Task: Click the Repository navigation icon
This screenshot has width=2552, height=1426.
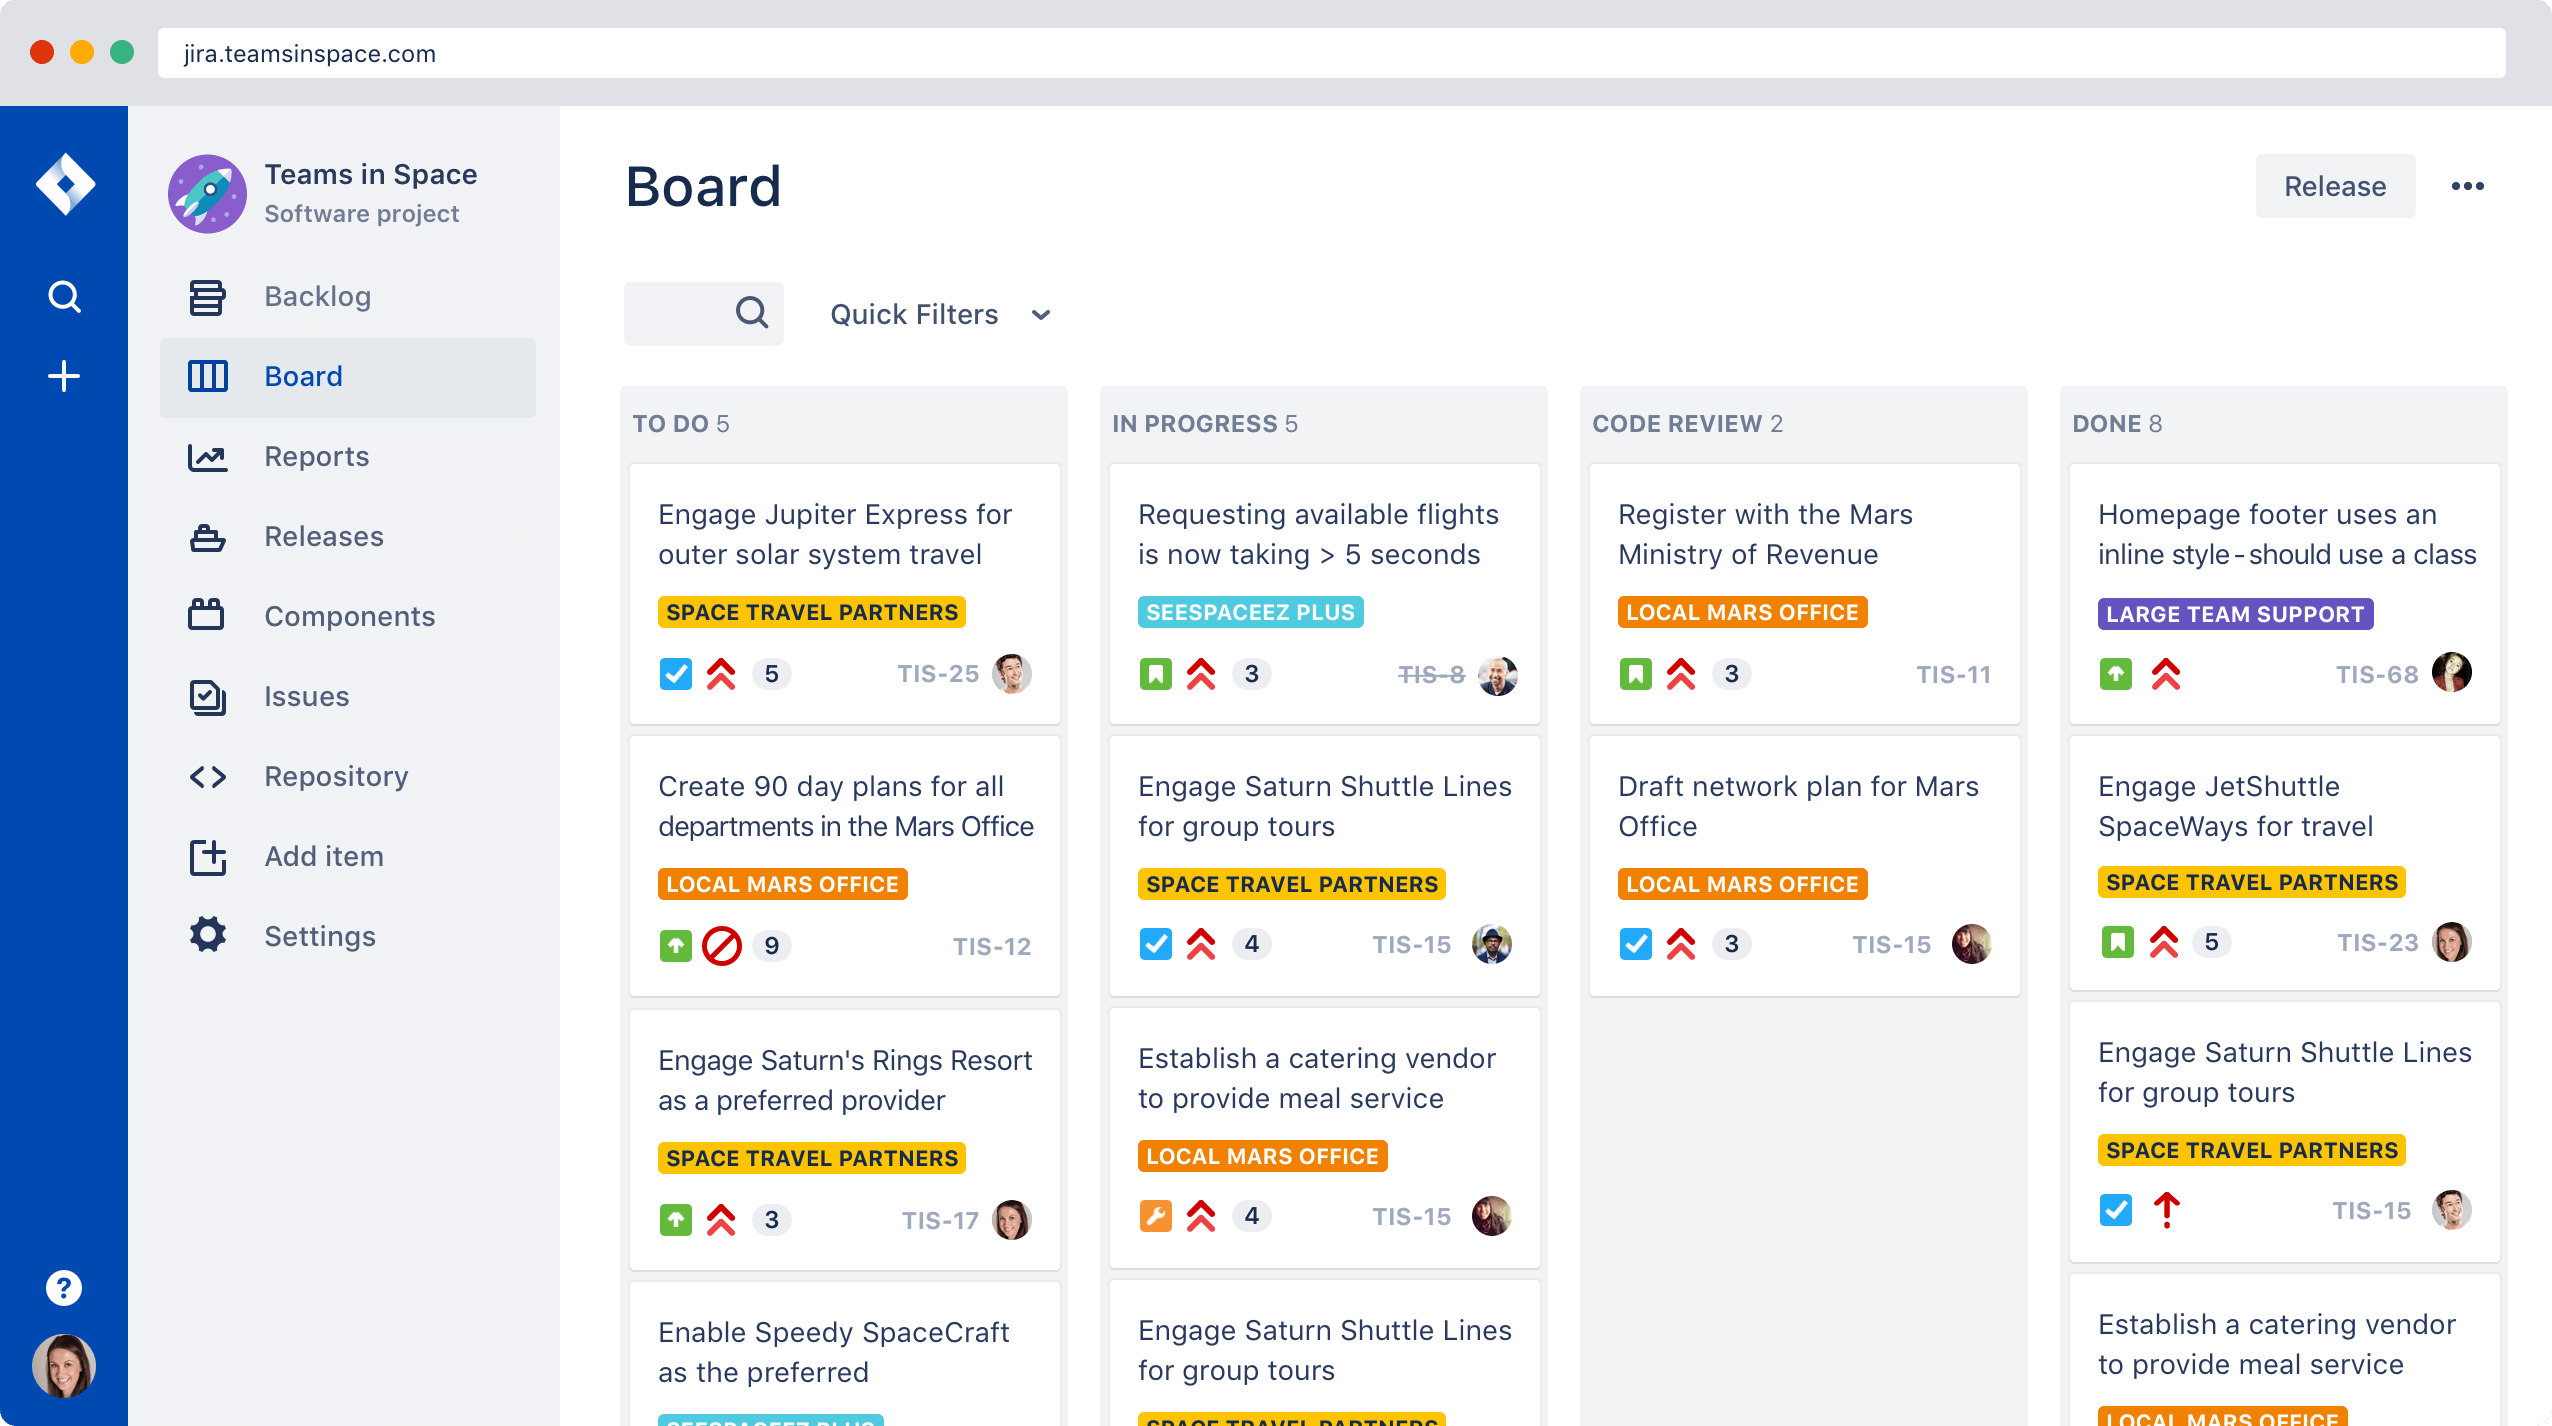Action: 203,776
